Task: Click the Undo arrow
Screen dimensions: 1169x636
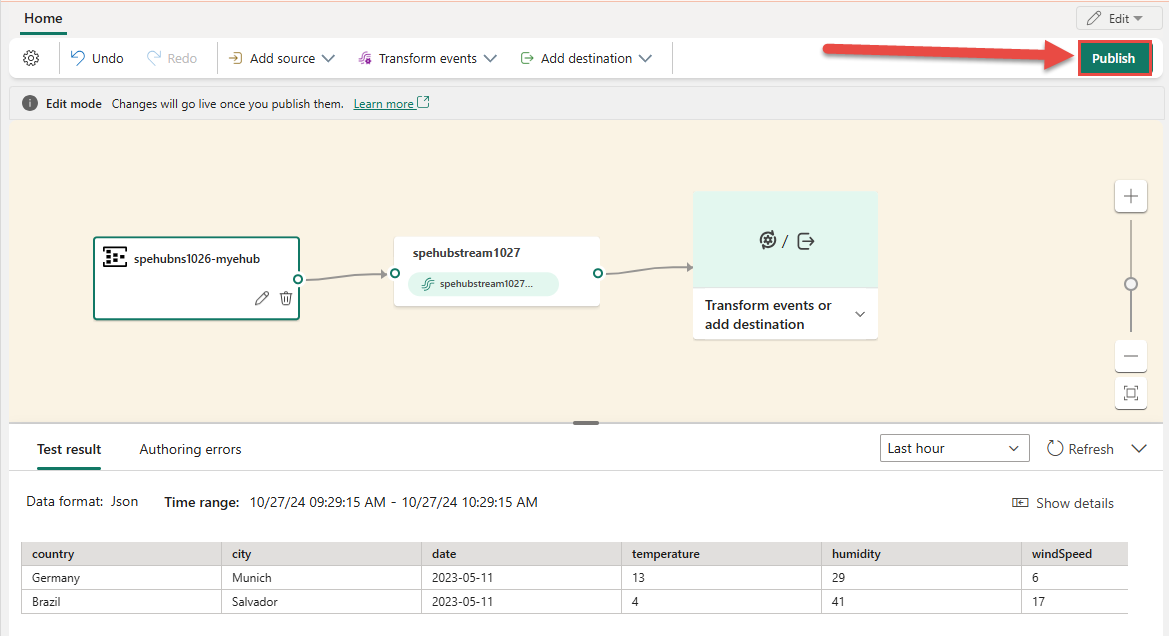Action: (78, 58)
